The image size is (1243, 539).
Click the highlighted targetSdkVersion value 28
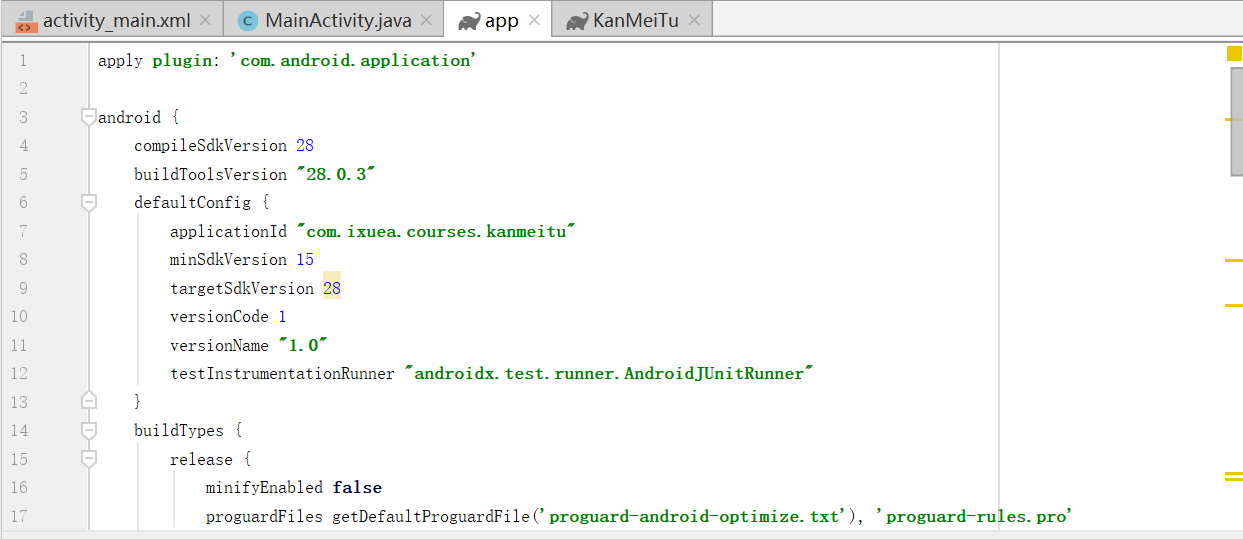(x=332, y=288)
